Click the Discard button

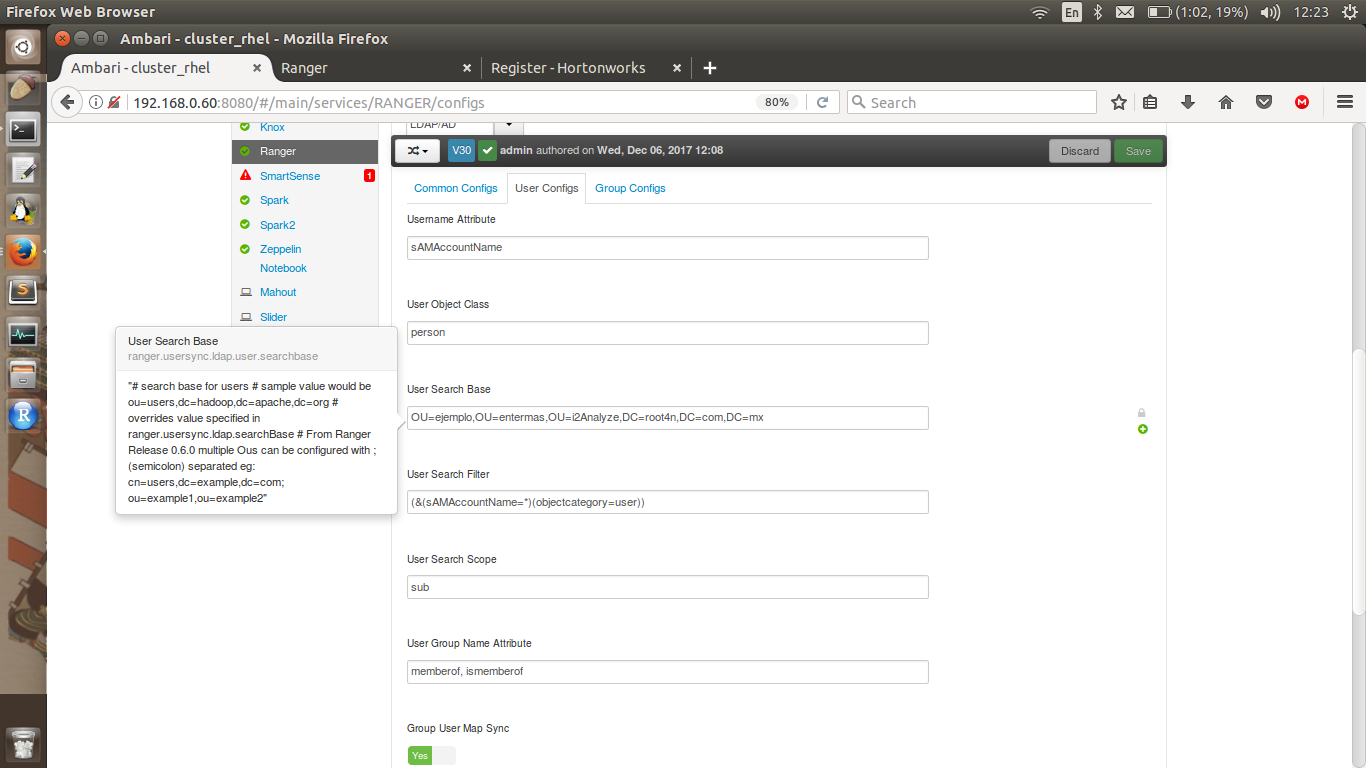coord(1080,150)
